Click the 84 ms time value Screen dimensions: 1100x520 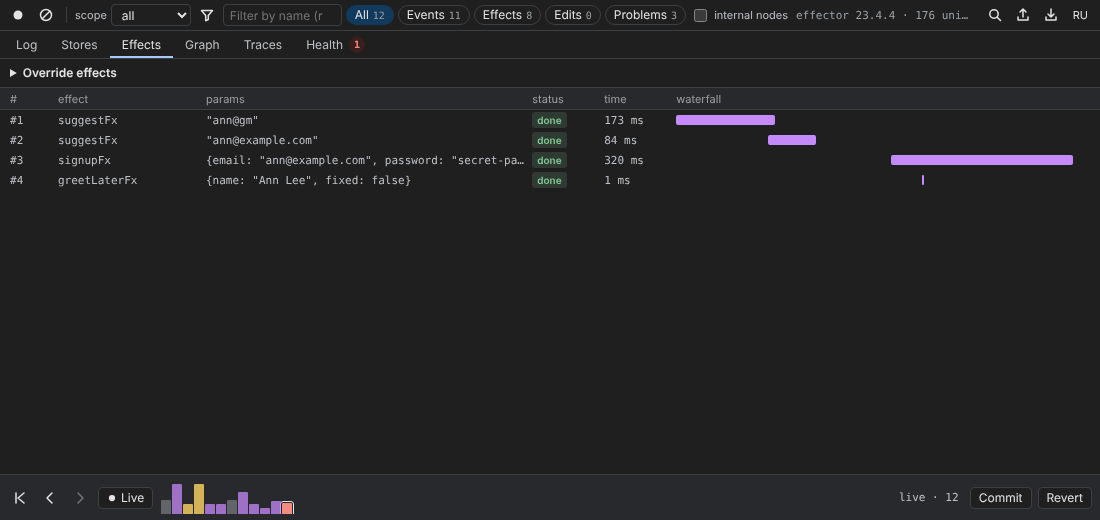click(621, 140)
